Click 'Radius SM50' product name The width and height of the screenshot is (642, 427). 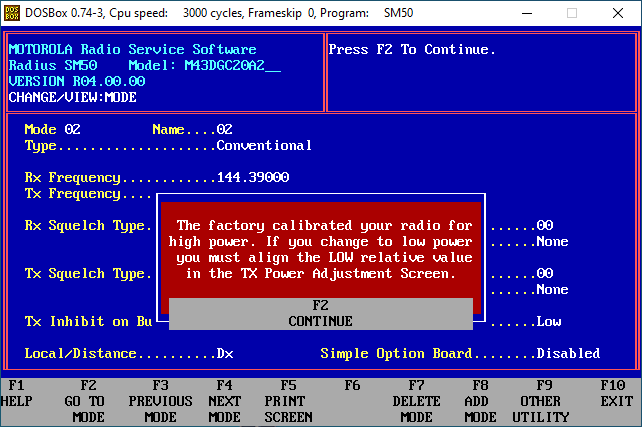click(53, 66)
